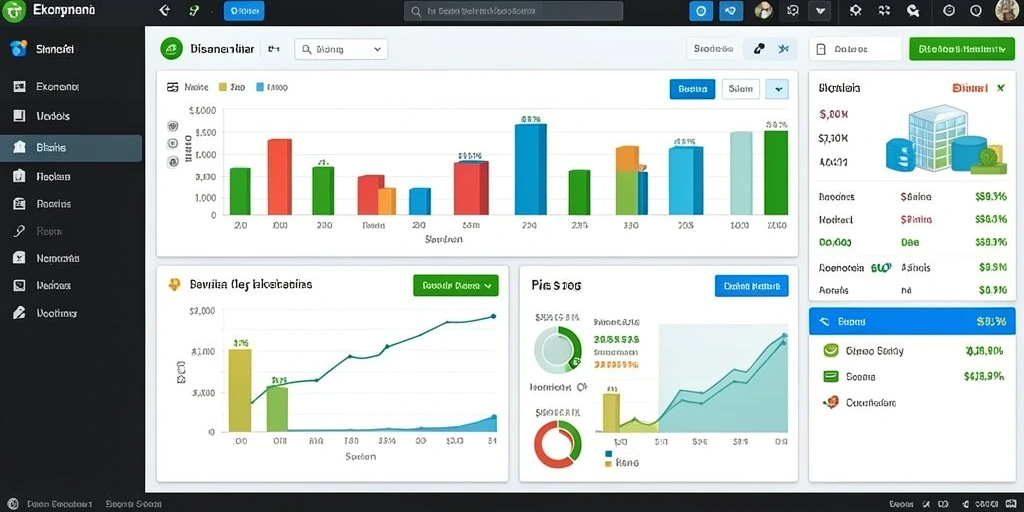Click the blue circle icon button right of search
This screenshot has width=1024, height=512.
701,10
